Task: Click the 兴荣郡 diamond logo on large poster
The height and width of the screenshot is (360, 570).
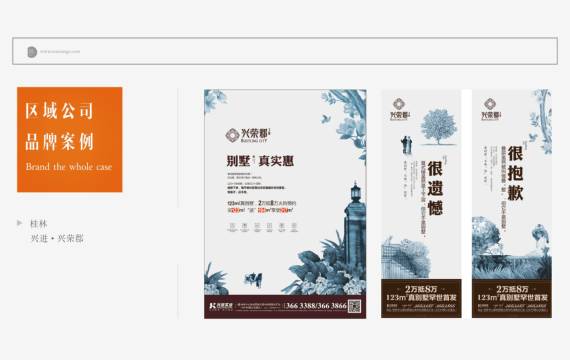Action: 232,135
